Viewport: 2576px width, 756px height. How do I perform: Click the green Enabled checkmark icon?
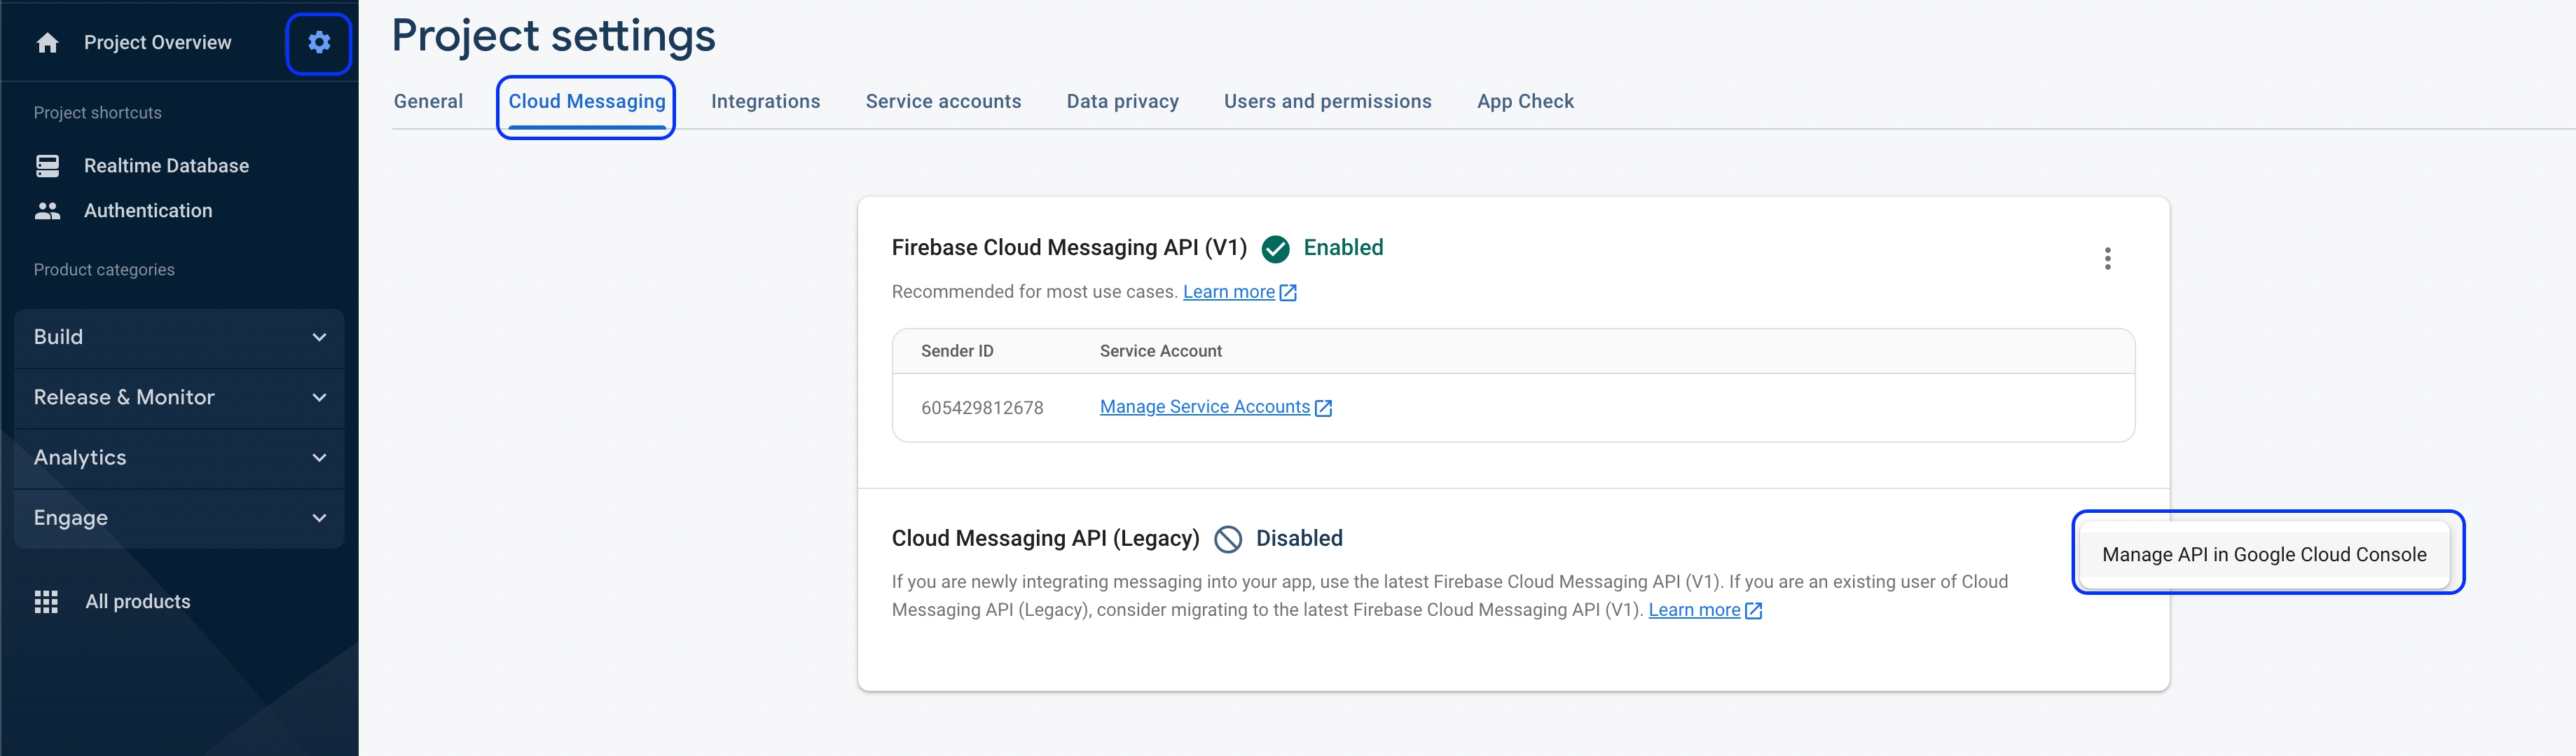(x=1275, y=249)
